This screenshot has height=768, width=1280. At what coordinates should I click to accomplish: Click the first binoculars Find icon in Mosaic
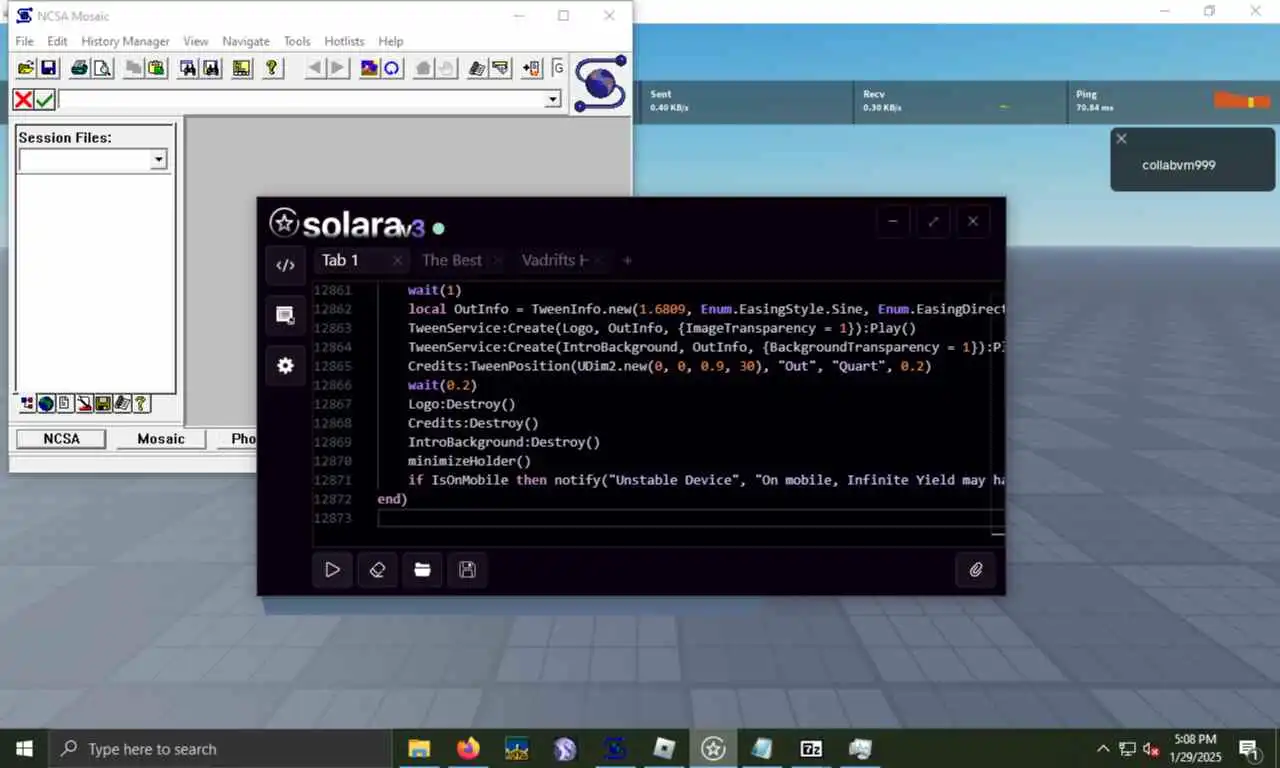click(x=188, y=68)
